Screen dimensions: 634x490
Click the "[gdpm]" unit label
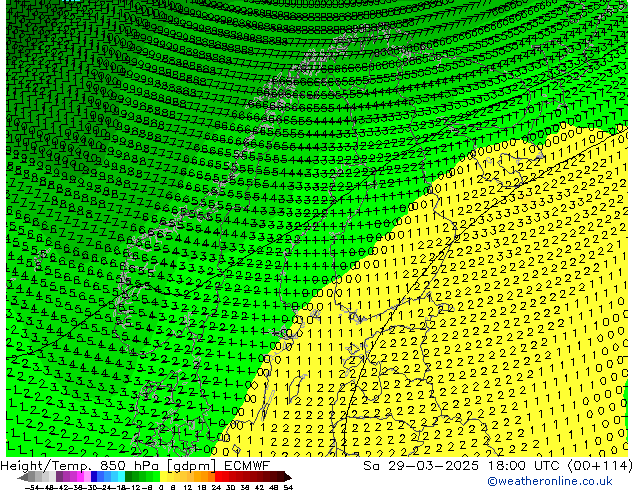pyautogui.click(x=193, y=466)
